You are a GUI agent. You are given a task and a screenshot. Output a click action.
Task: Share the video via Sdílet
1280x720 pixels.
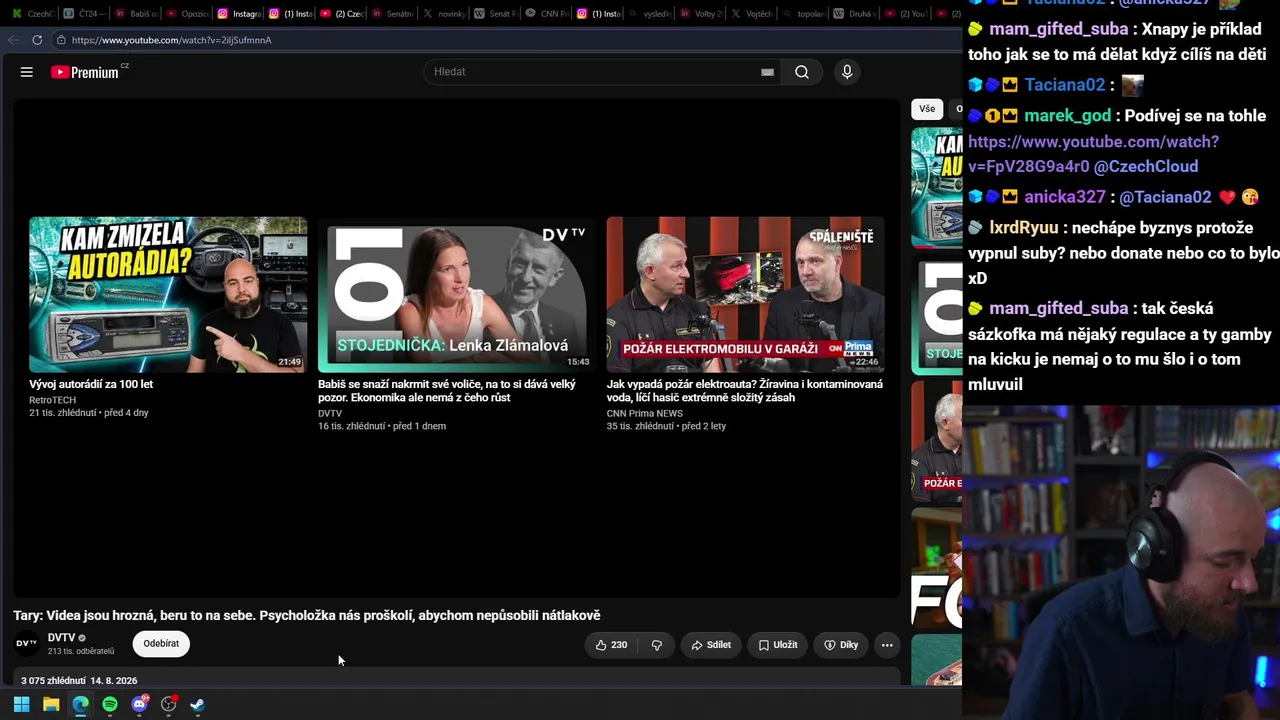click(711, 645)
